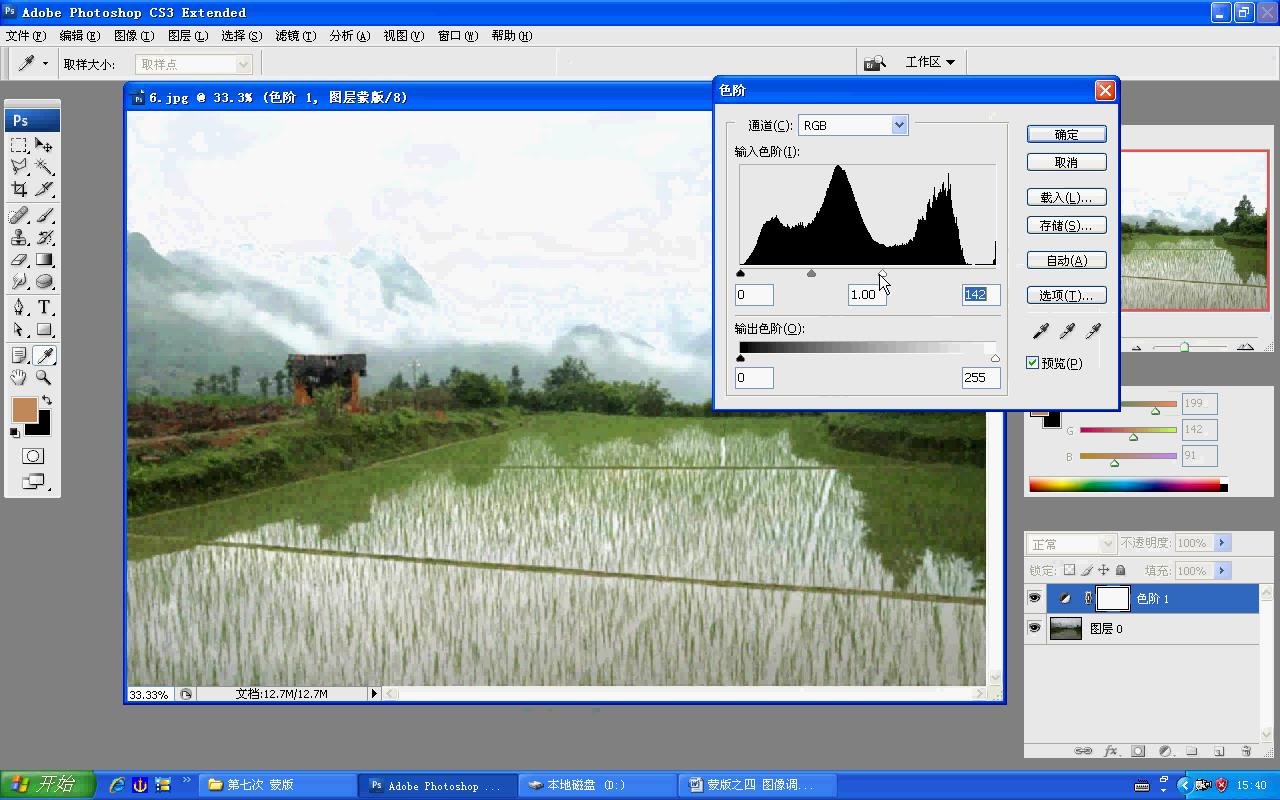The width and height of the screenshot is (1280, 800).
Task: Open the 文件 menu
Action: [x=25, y=35]
